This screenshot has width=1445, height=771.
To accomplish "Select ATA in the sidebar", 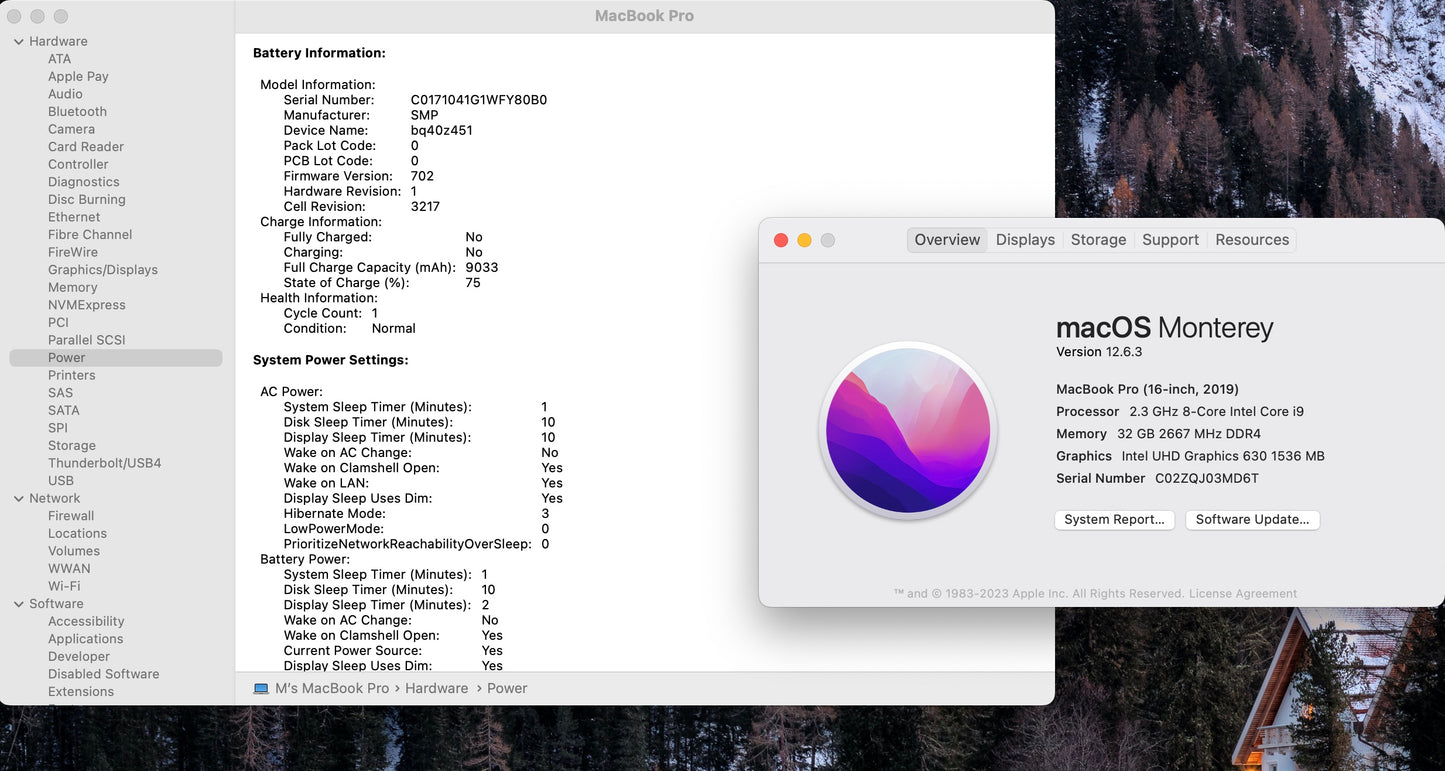I will tap(60, 59).
